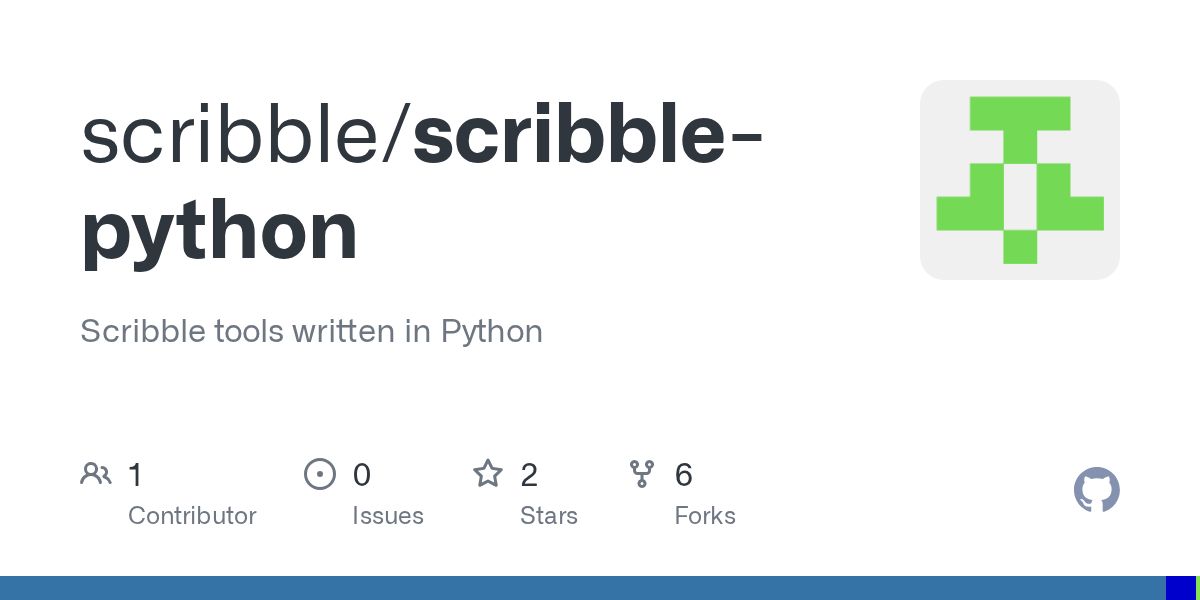1200x600 pixels.
Task: Click the dark blue language bar segment
Action: click(1180, 588)
